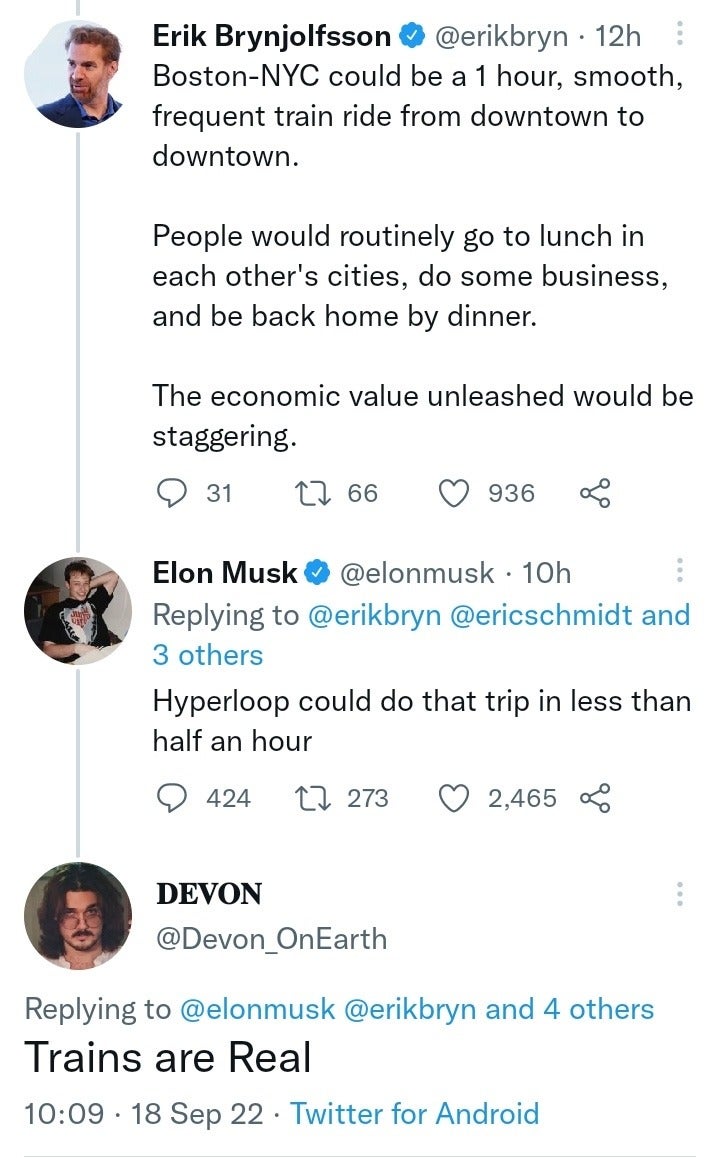Open Erik Brynjolfsson's profile by his name
This screenshot has width=720, height=1158.
click(271, 36)
